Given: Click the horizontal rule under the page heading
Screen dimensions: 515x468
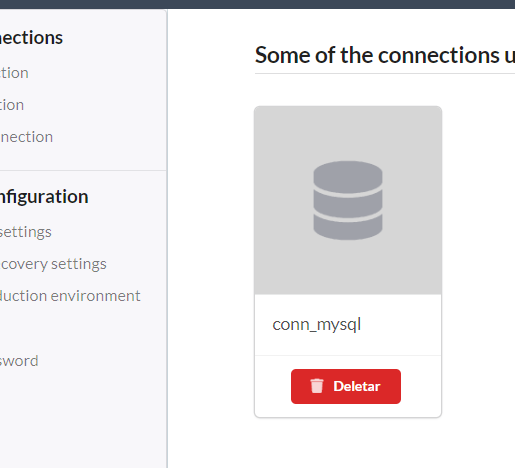Looking at the screenshot, I should (385, 73).
